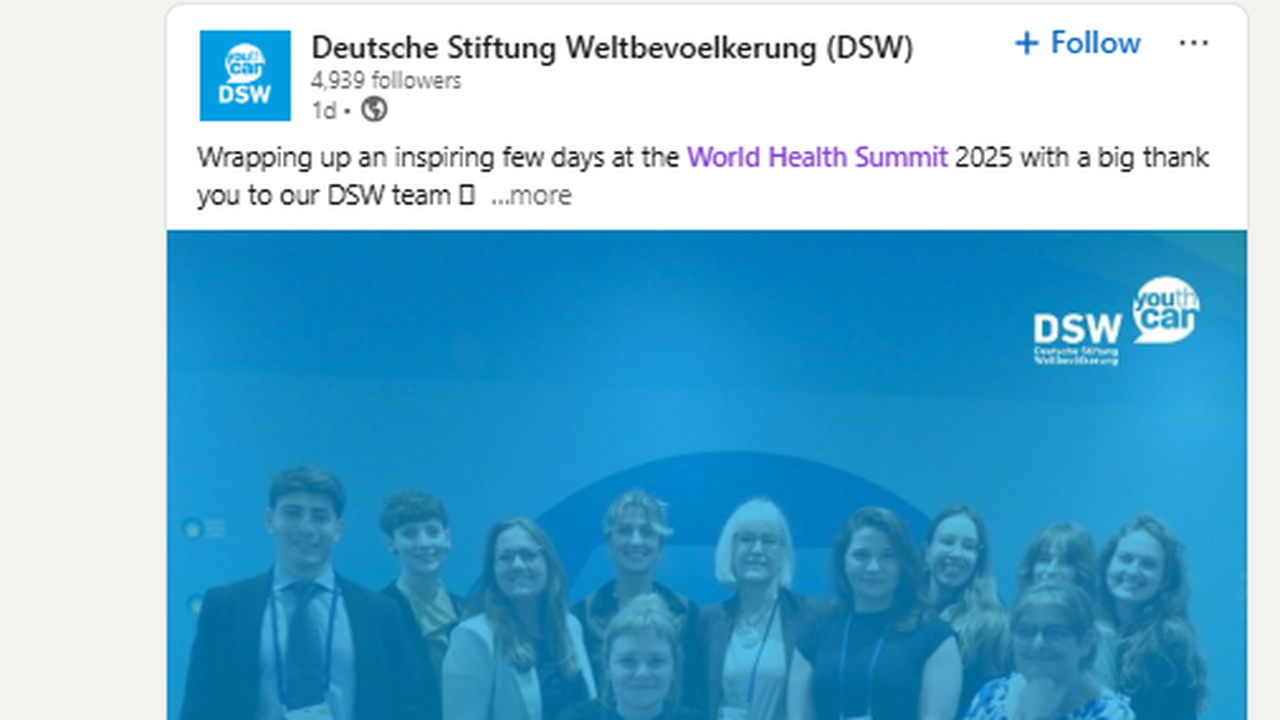This screenshot has width=1280, height=720.
Task: Click the globe public visibility icon
Action: [374, 110]
